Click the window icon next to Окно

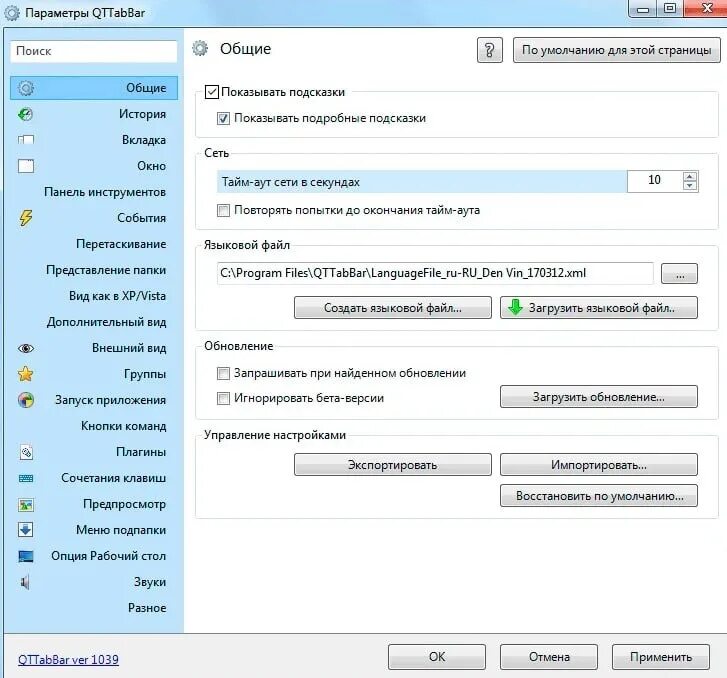tap(26, 166)
